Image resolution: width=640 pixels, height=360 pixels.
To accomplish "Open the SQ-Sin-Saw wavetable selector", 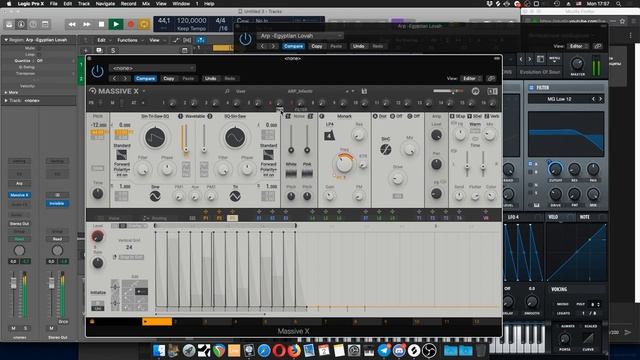I will [235, 116].
